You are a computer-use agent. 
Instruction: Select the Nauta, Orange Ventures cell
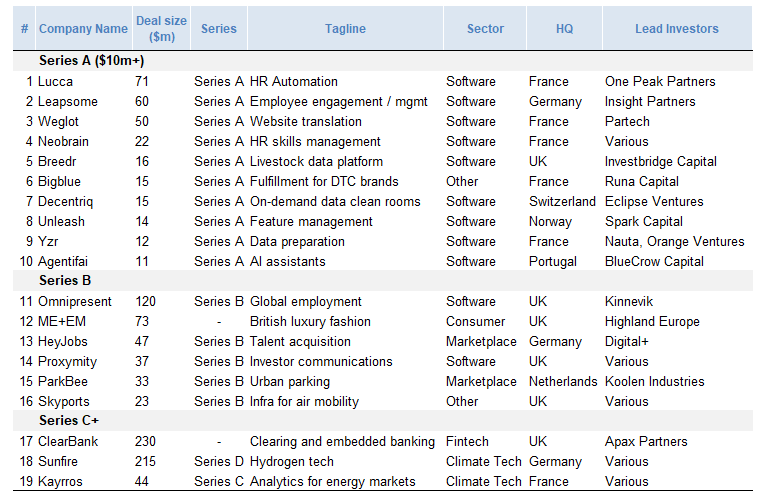coord(674,242)
